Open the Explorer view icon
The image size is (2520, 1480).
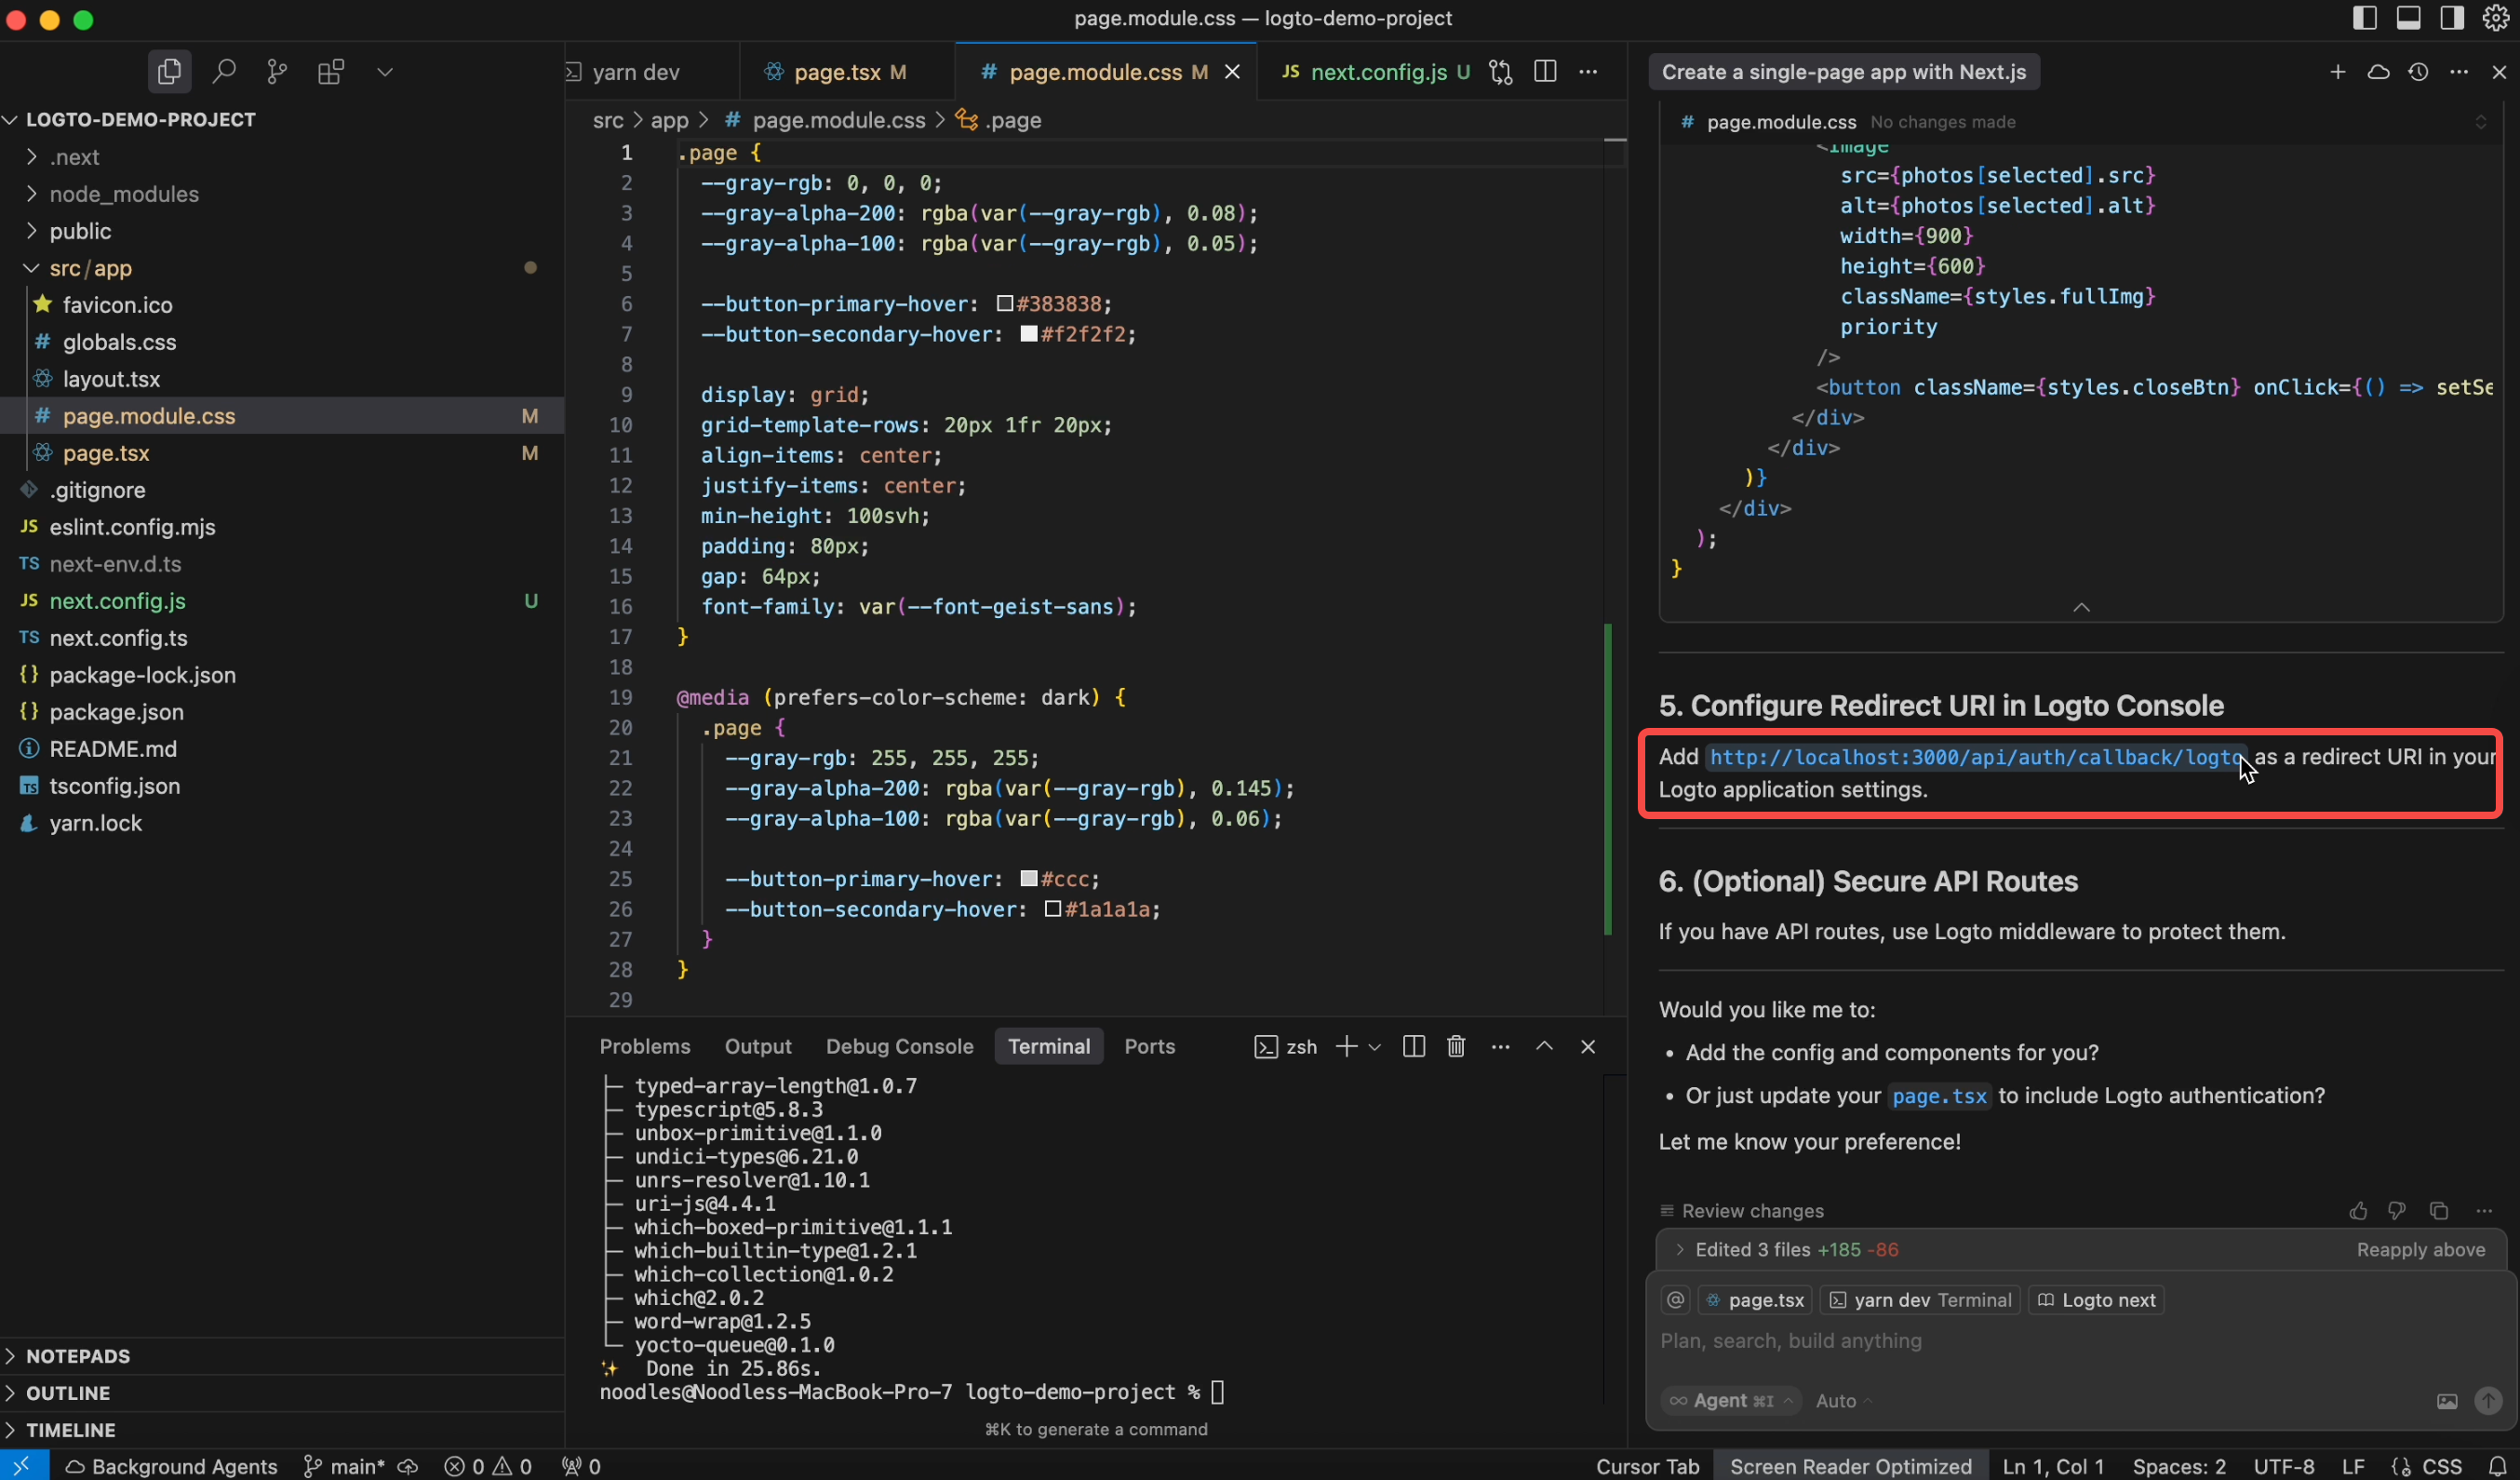coord(169,72)
